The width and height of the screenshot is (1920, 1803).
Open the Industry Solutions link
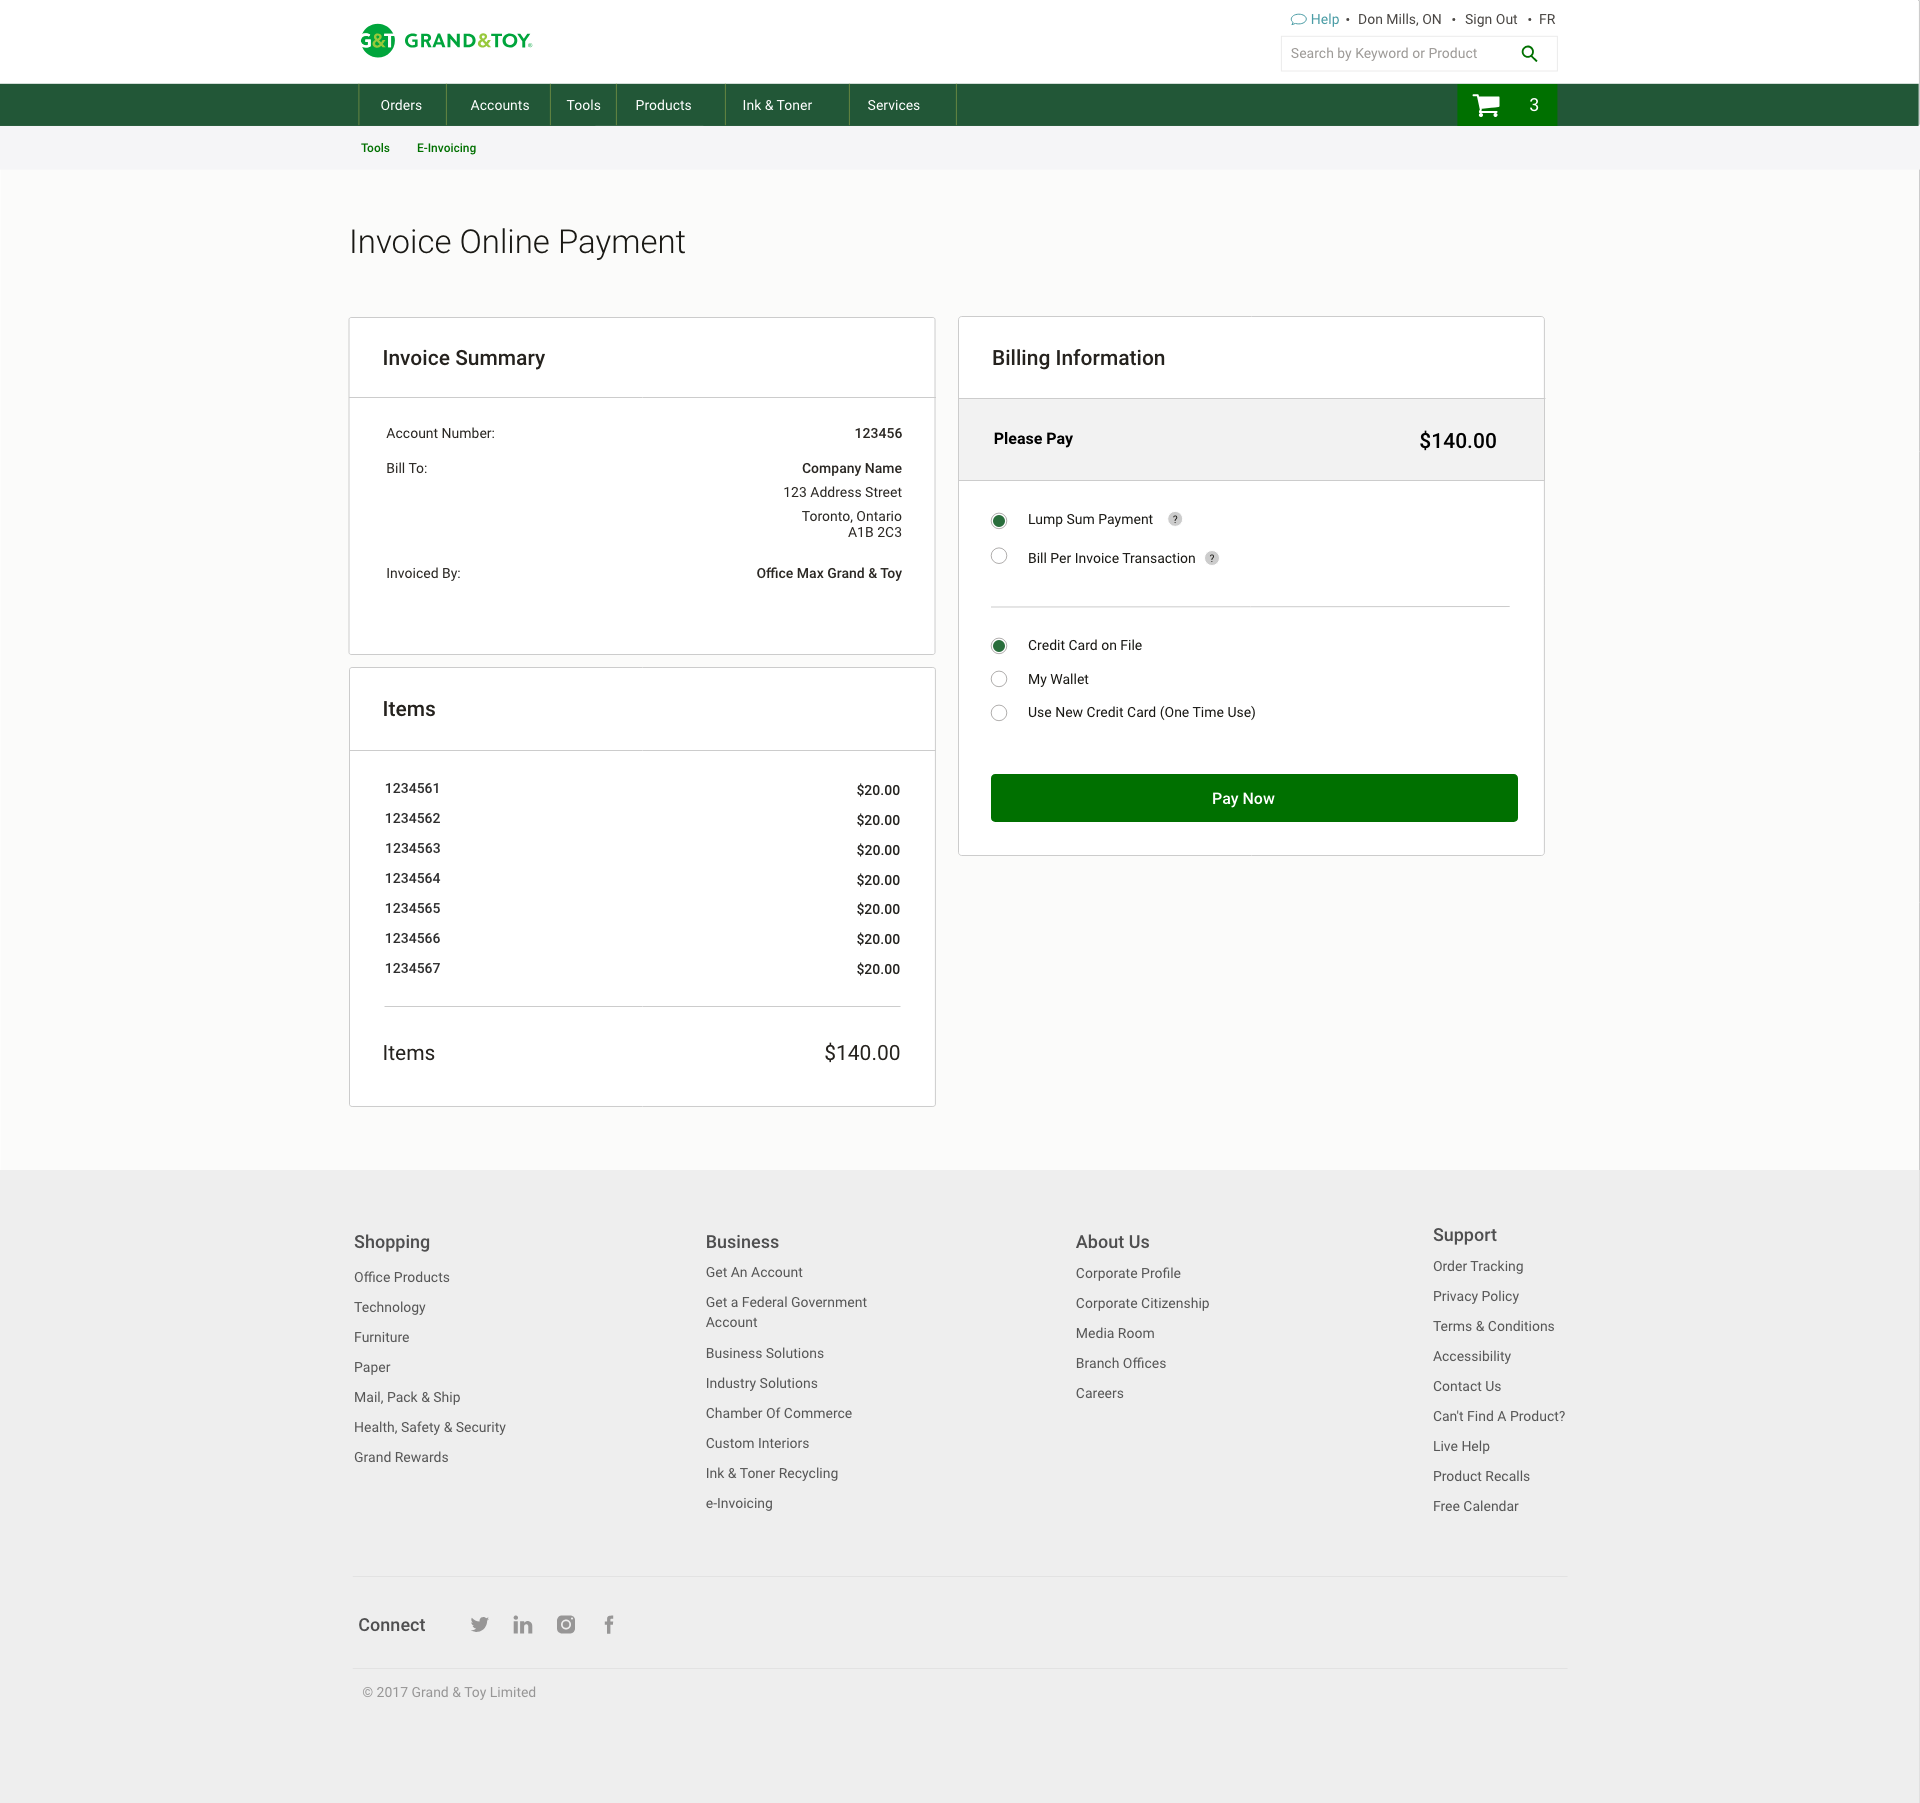coord(762,1383)
